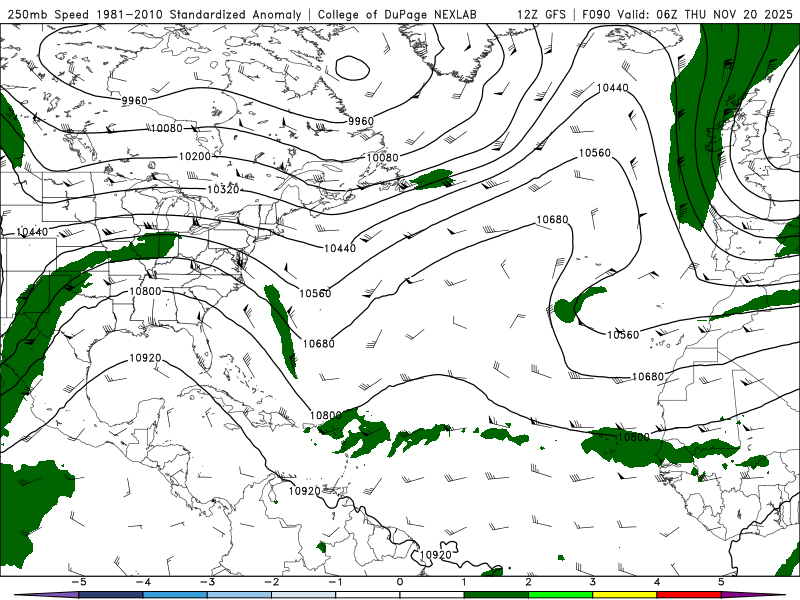Pick the blue −4 to −3 color bar segment

[x=176, y=595]
